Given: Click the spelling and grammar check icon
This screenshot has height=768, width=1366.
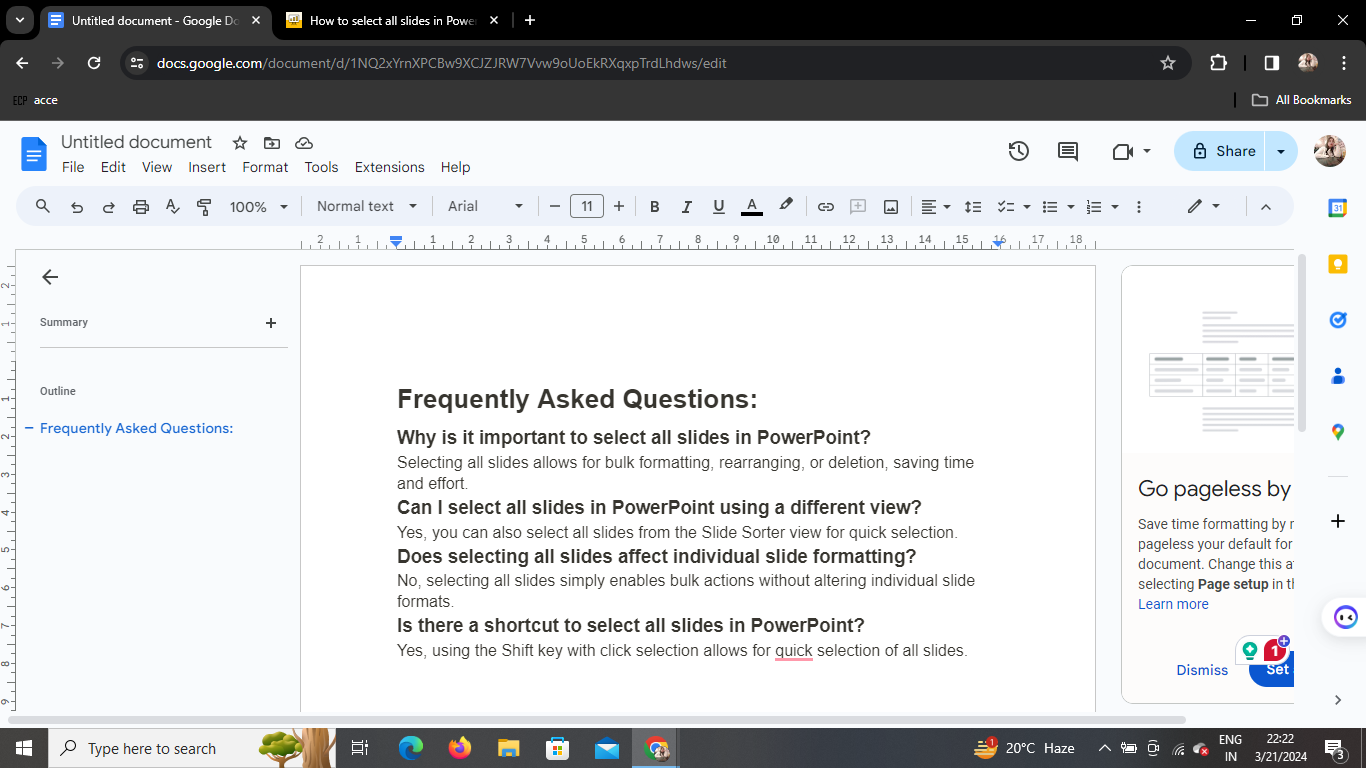Looking at the screenshot, I should pyautogui.click(x=173, y=207).
